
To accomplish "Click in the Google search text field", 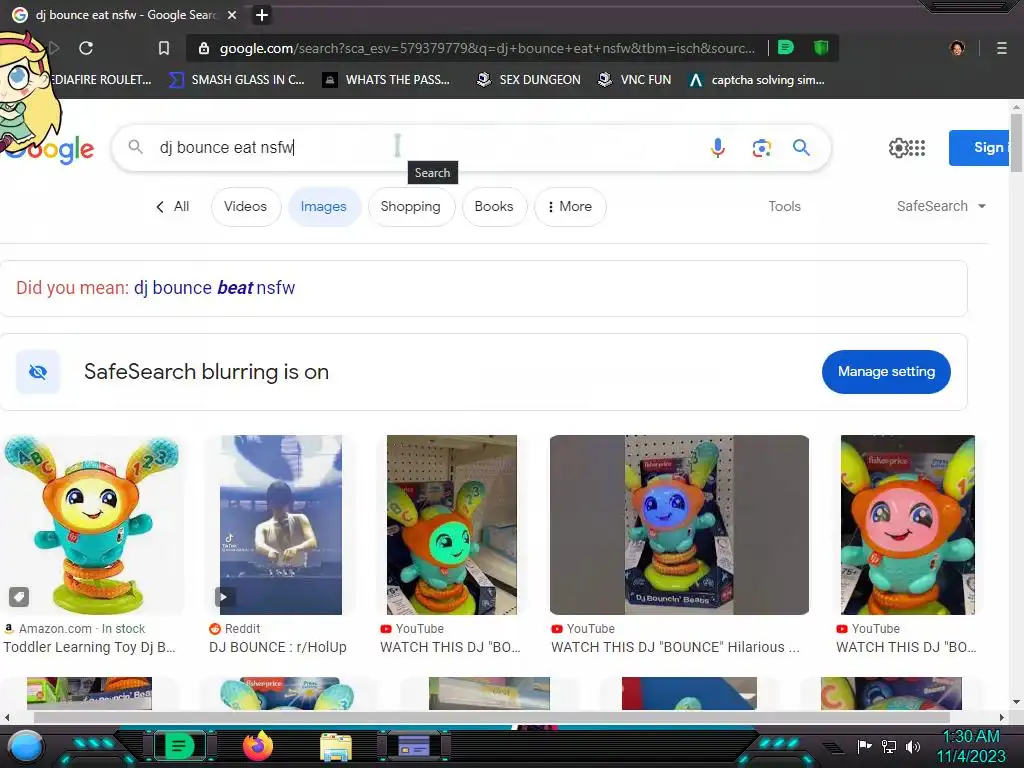I will (x=424, y=148).
